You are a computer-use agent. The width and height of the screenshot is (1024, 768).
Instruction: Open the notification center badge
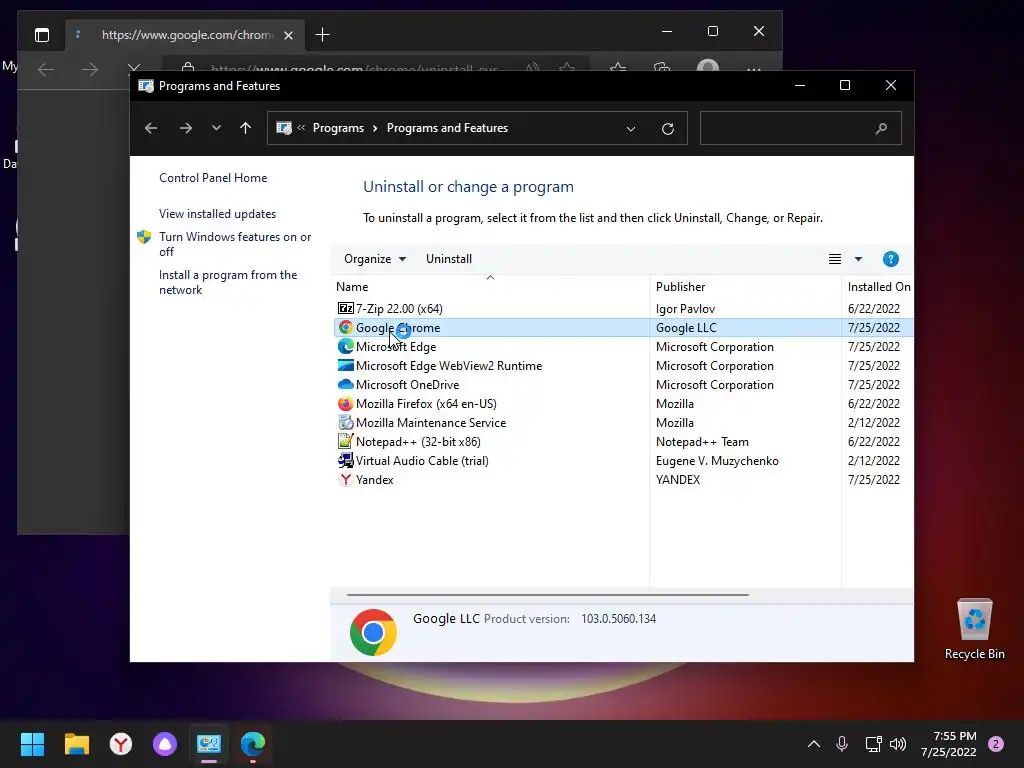click(996, 744)
